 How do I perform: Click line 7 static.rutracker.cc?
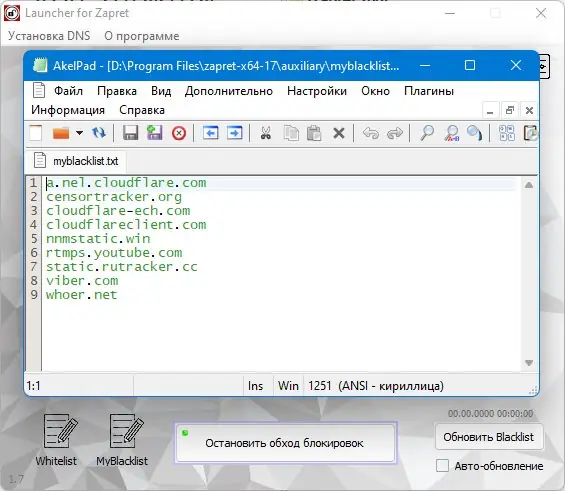pyautogui.click(x=122, y=267)
